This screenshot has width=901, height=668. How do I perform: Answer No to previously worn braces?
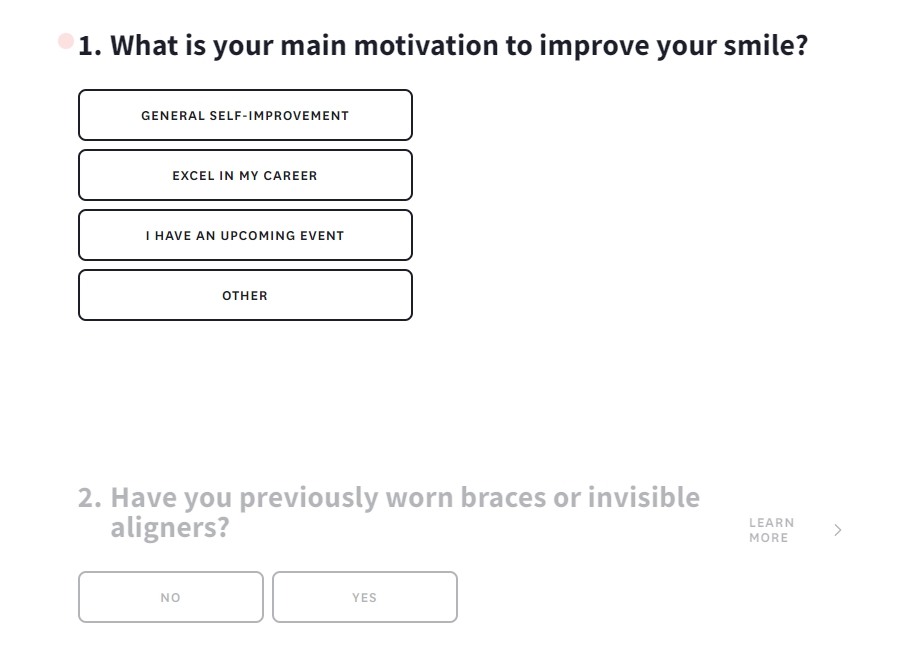pyautogui.click(x=171, y=597)
